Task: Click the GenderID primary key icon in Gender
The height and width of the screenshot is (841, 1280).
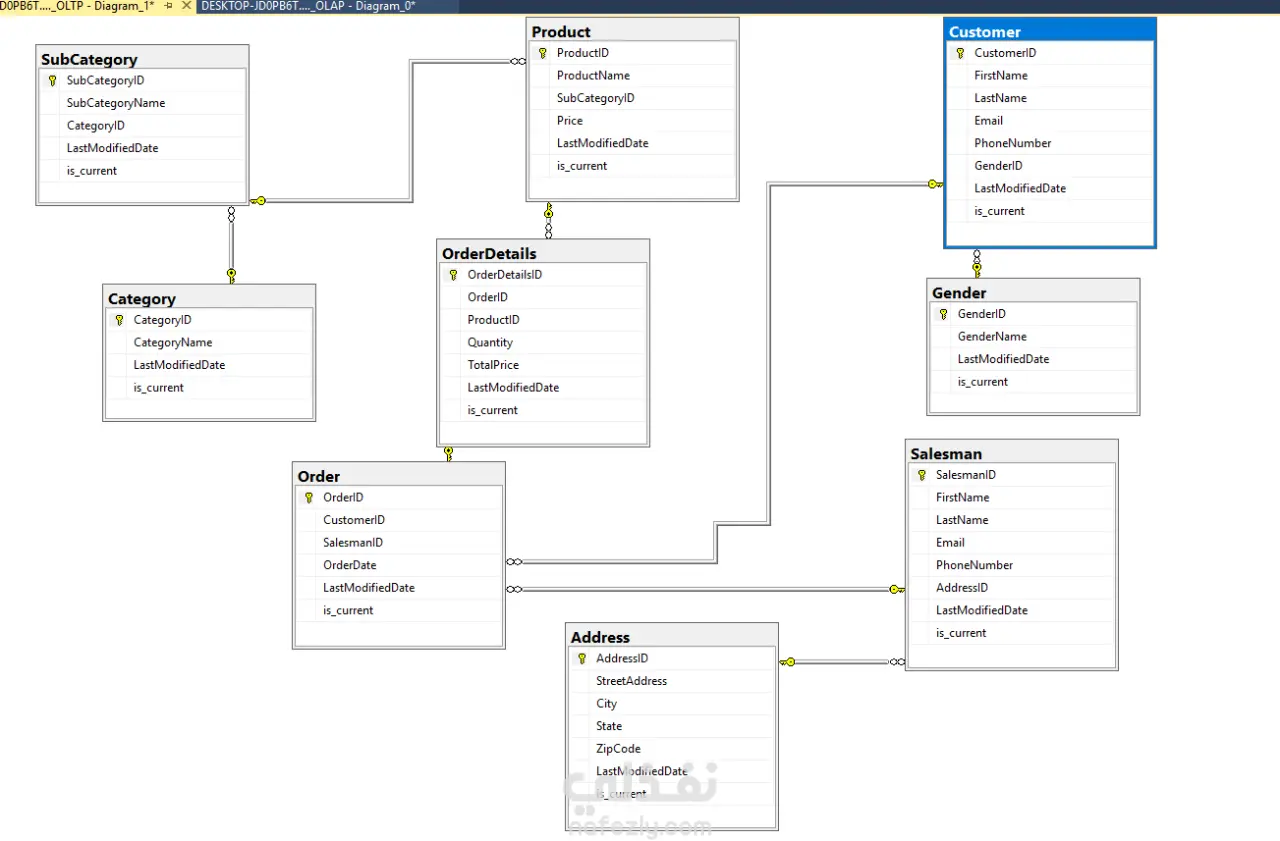Action: tap(944, 314)
